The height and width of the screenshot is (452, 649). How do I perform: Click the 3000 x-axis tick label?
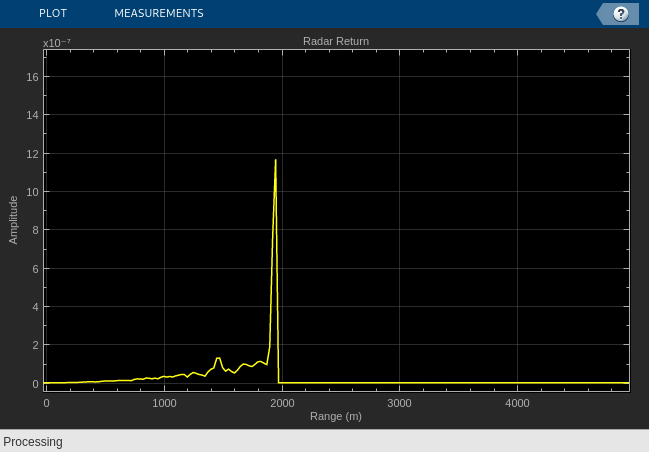[399, 403]
